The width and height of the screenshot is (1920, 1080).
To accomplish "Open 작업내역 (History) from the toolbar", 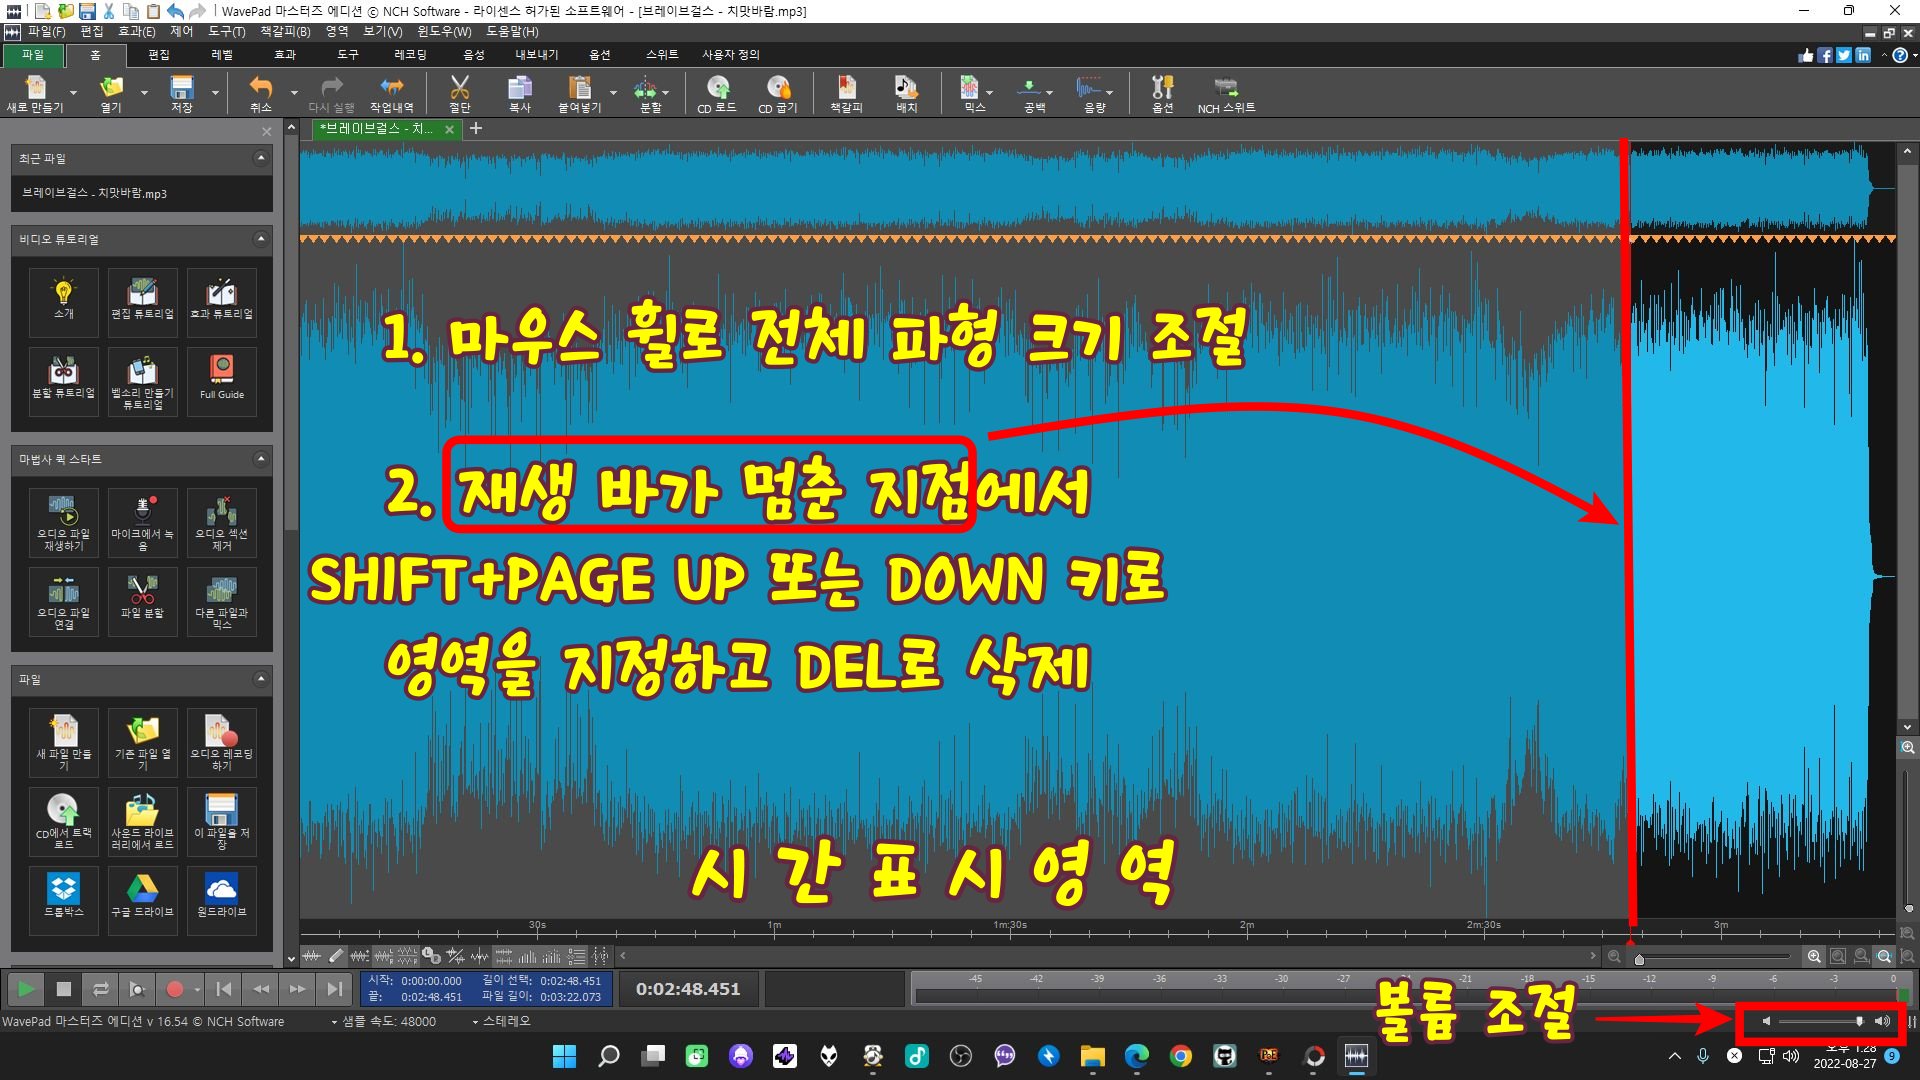I will [391, 93].
